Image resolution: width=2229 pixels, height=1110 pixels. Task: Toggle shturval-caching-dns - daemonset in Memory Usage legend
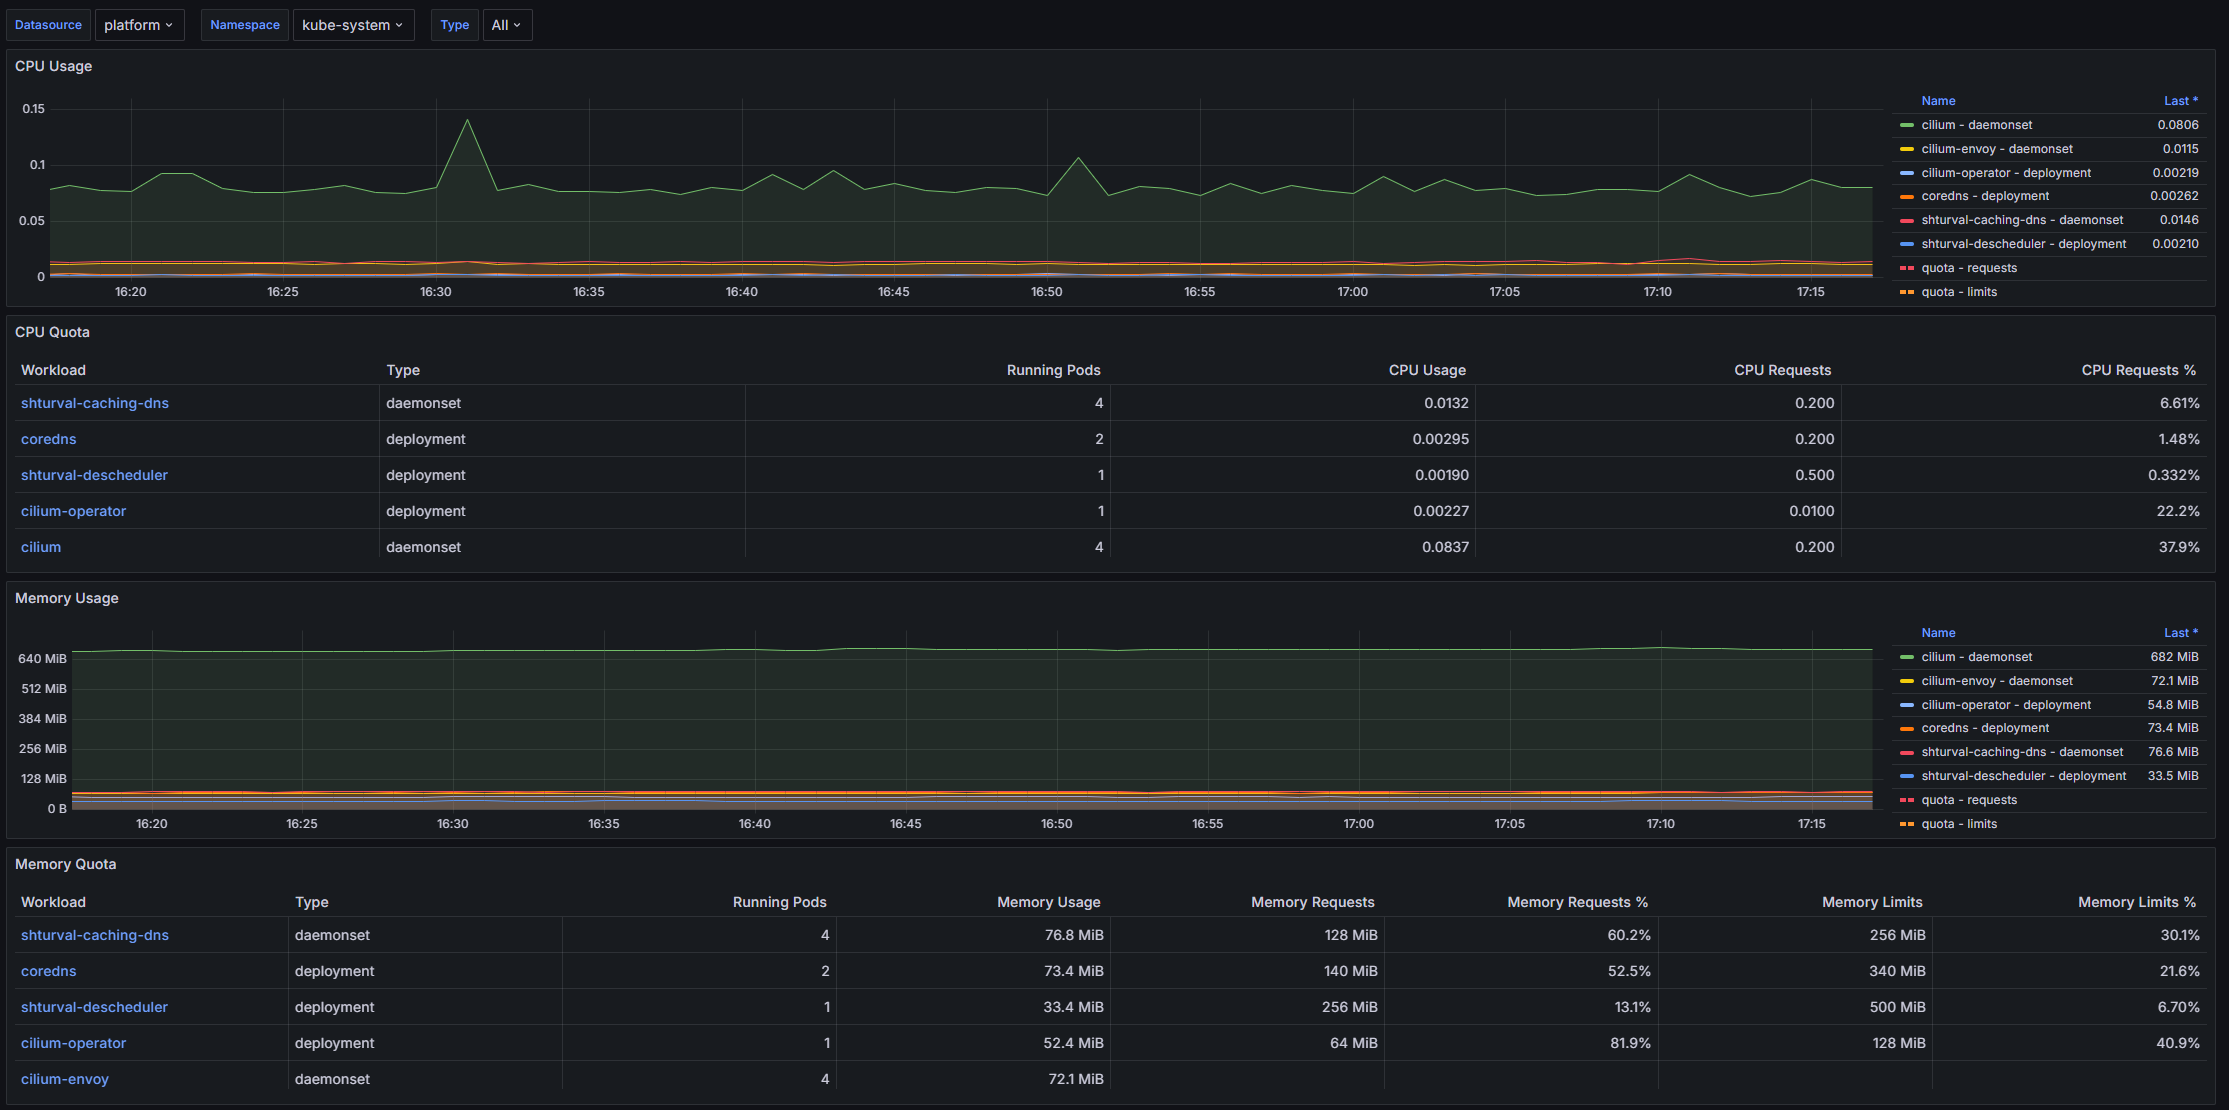pyautogui.click(x=2022, y=752)
